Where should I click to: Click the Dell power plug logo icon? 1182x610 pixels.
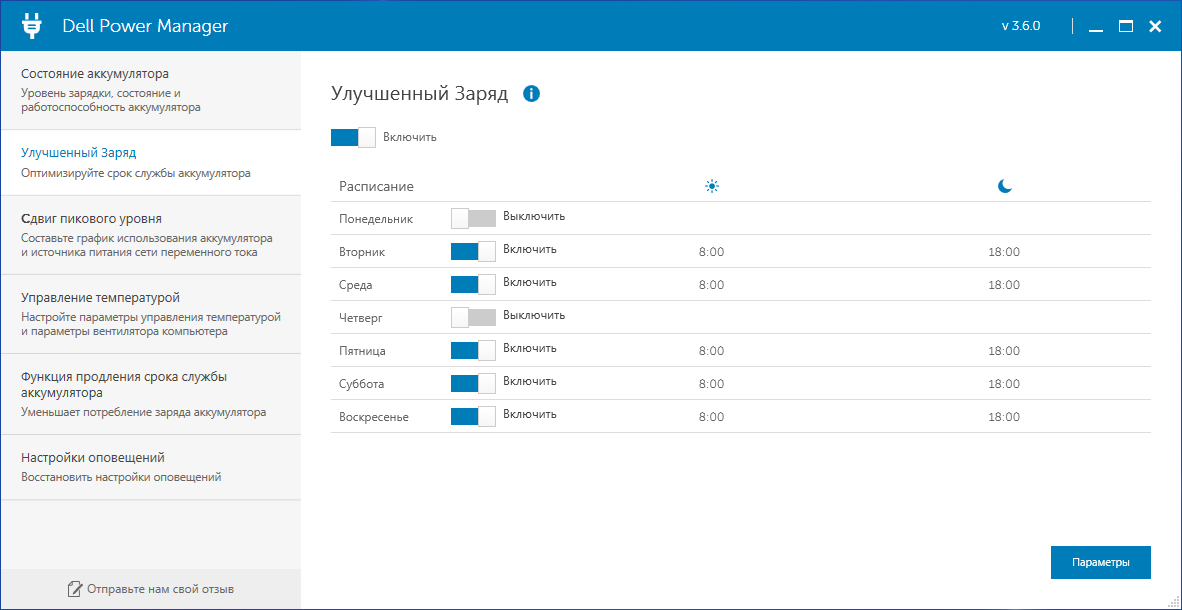[x=31, y=26]
